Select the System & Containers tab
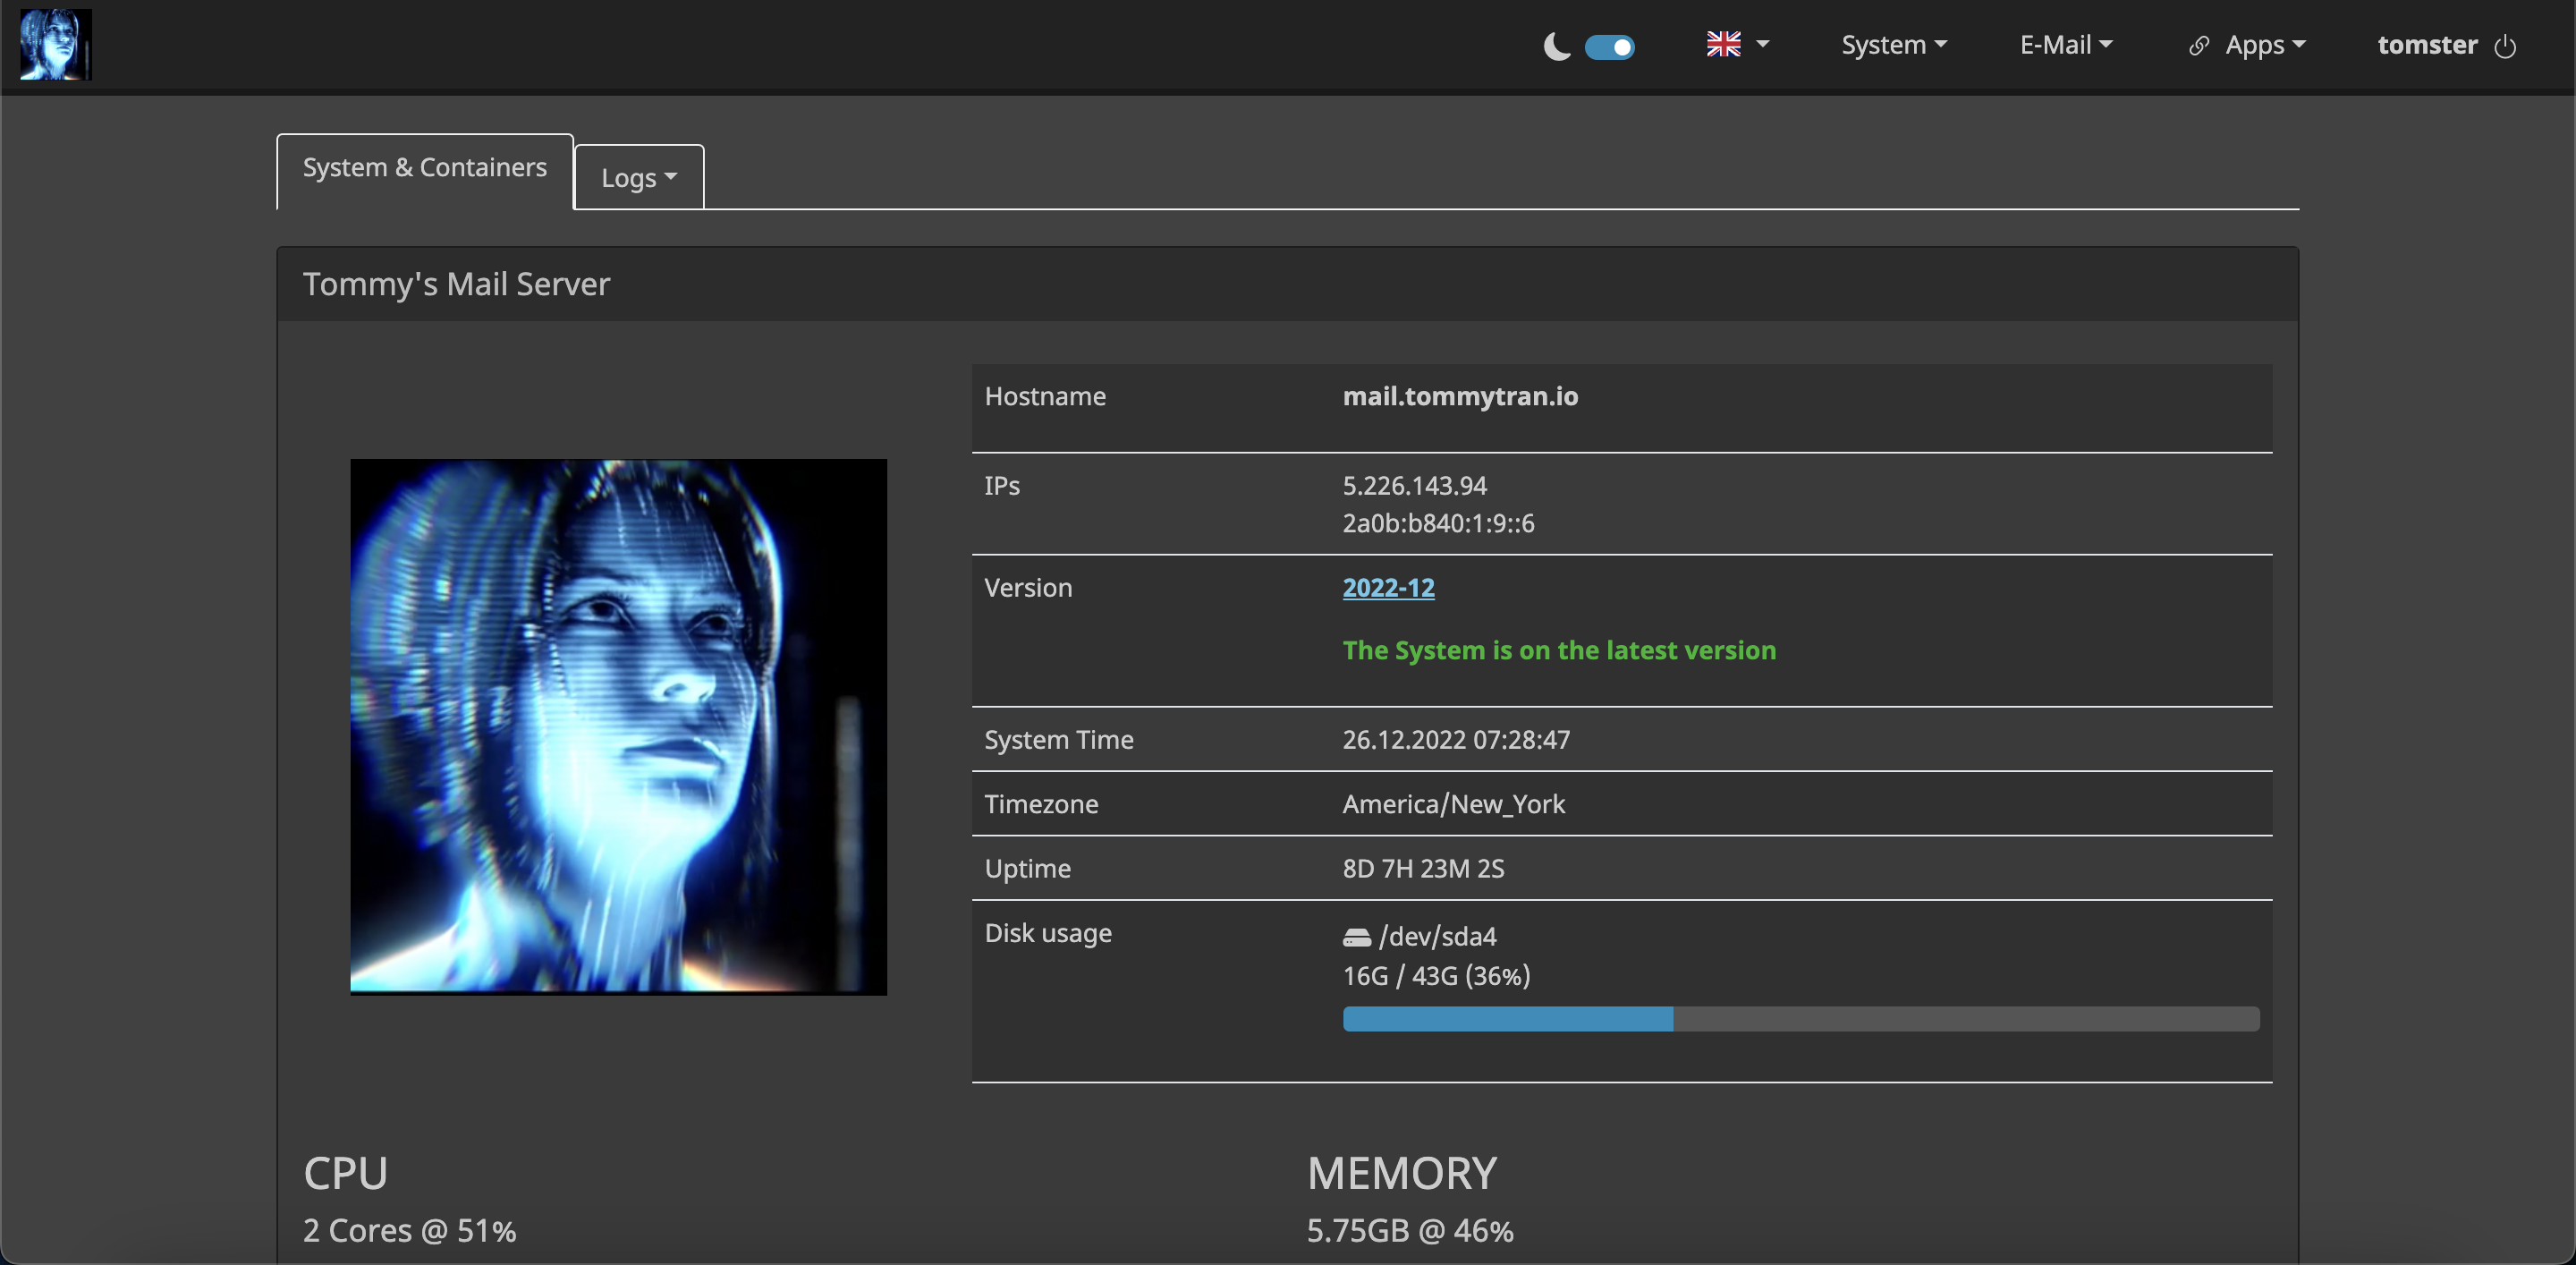The height and width of the screenshot is (1265, 2576). coord(424,168)
